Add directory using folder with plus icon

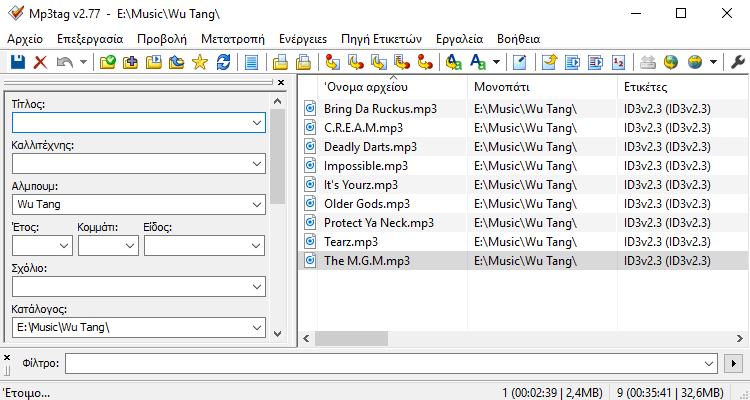click(x=131, y=62)
